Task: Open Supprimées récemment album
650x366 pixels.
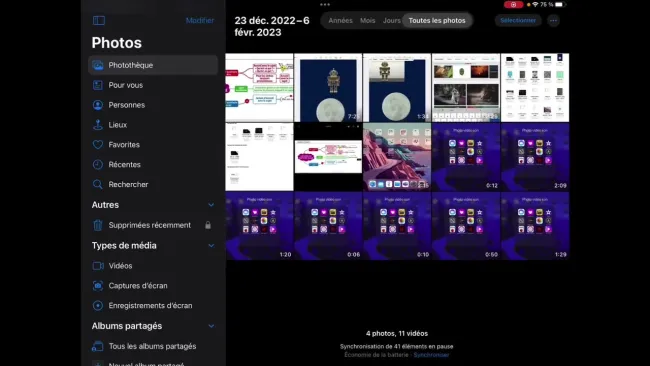Action: (153, 225)
